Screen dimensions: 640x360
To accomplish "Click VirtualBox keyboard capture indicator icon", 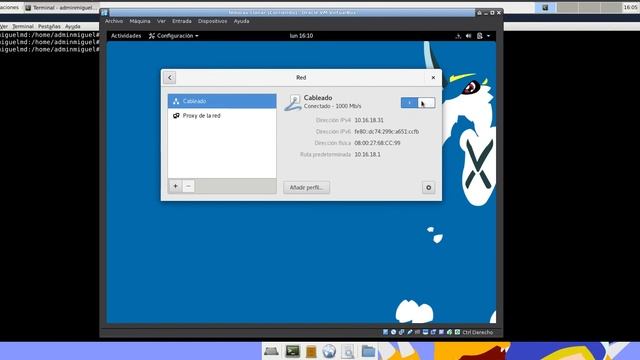I will coord(458,332).
